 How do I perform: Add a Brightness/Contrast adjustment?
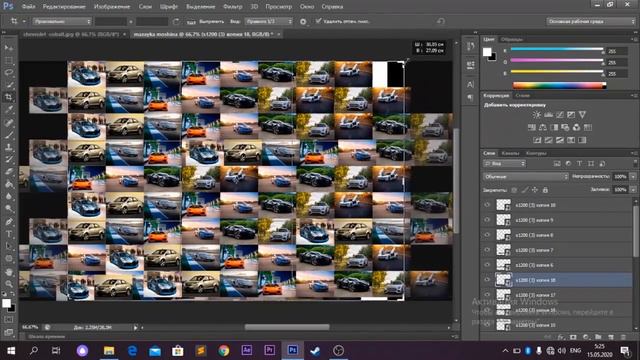[537, 115]
